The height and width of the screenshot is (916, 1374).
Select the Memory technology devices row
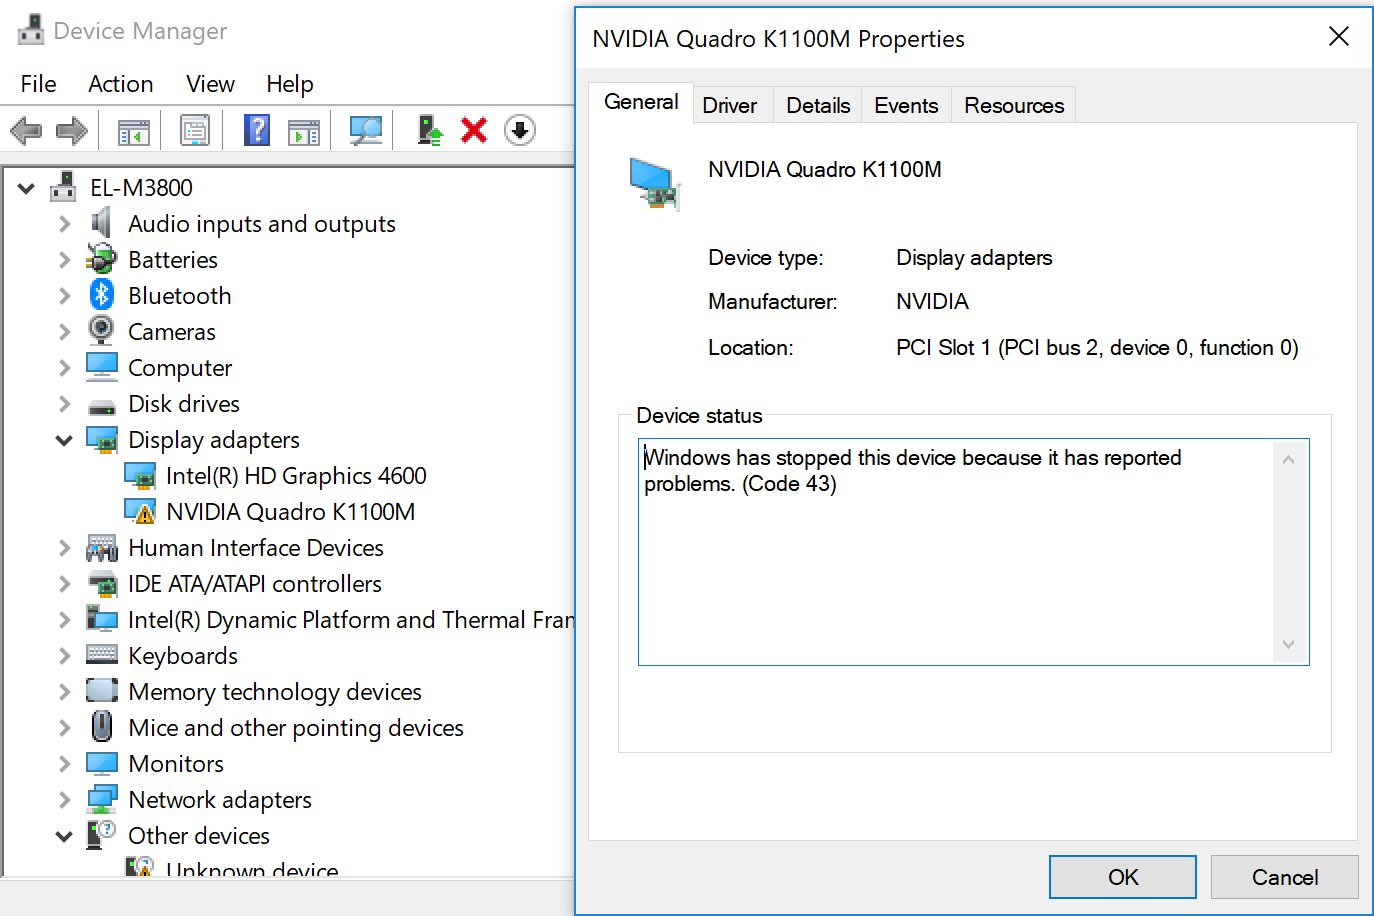click(275, 692)
